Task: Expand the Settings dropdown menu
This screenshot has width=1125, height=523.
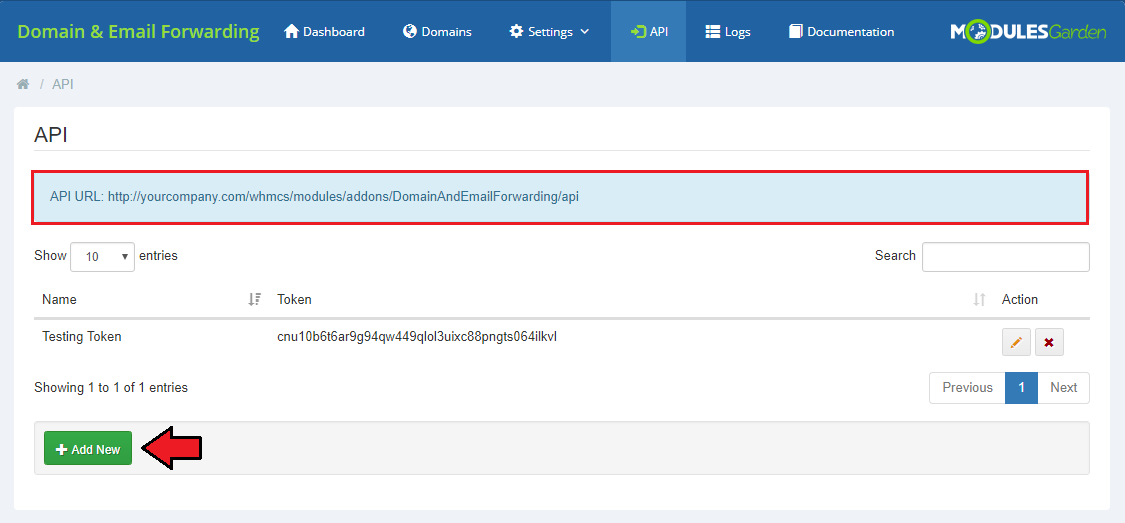Action: coord(549,32)
